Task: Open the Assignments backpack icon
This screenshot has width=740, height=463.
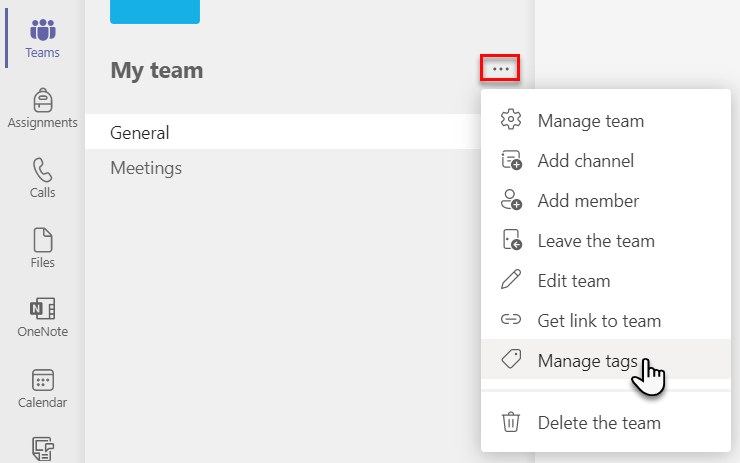Action: [x=43, y=100]
